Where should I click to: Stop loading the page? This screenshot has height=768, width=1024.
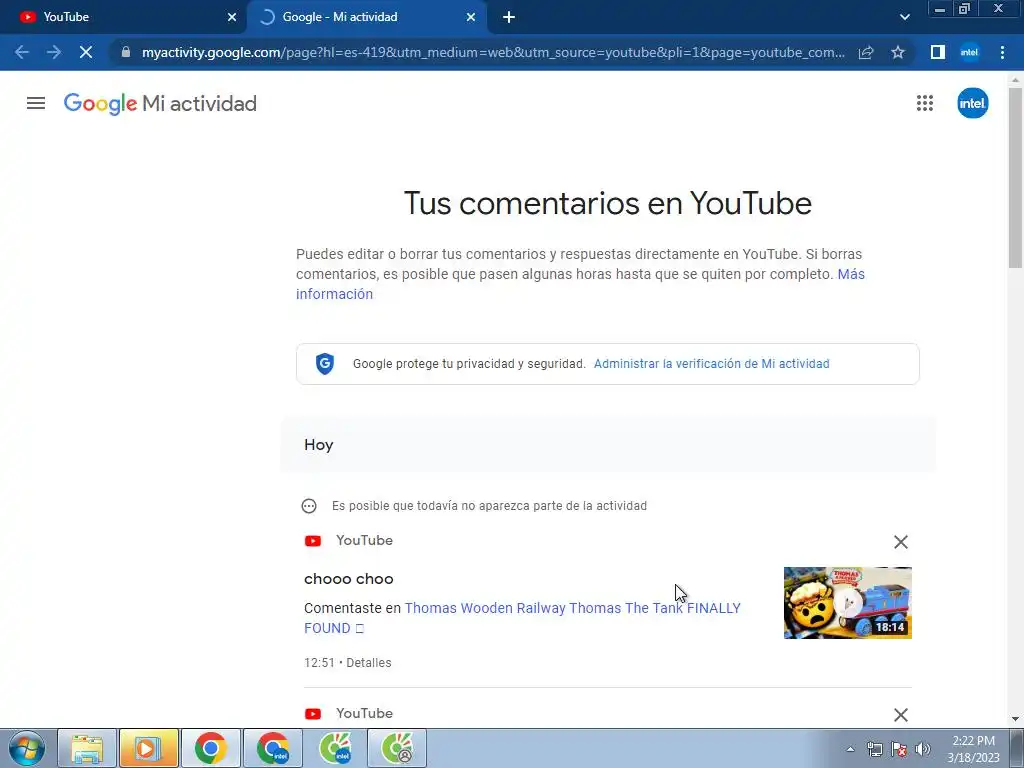(x=86, y=52)
